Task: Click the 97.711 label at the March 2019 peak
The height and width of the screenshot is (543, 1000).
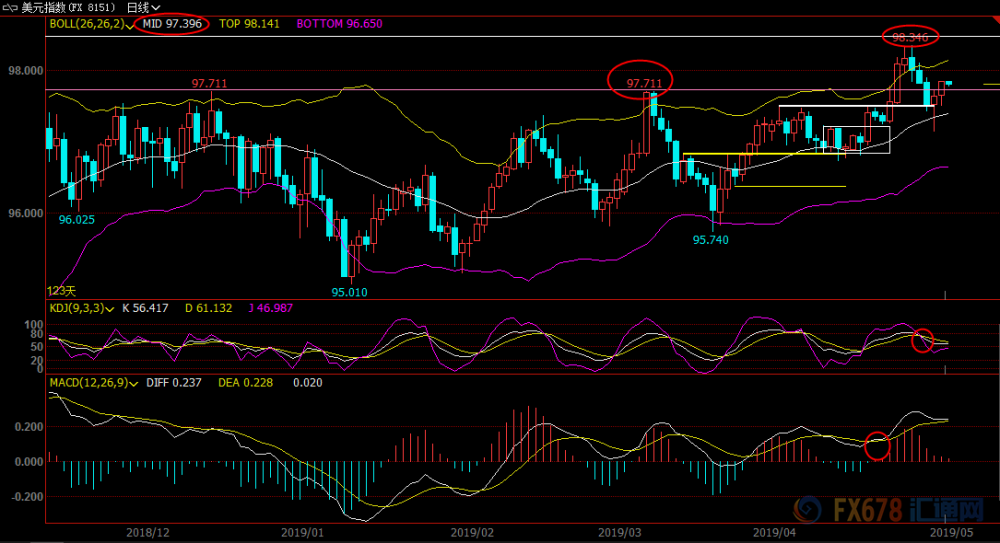Action: 644,83
